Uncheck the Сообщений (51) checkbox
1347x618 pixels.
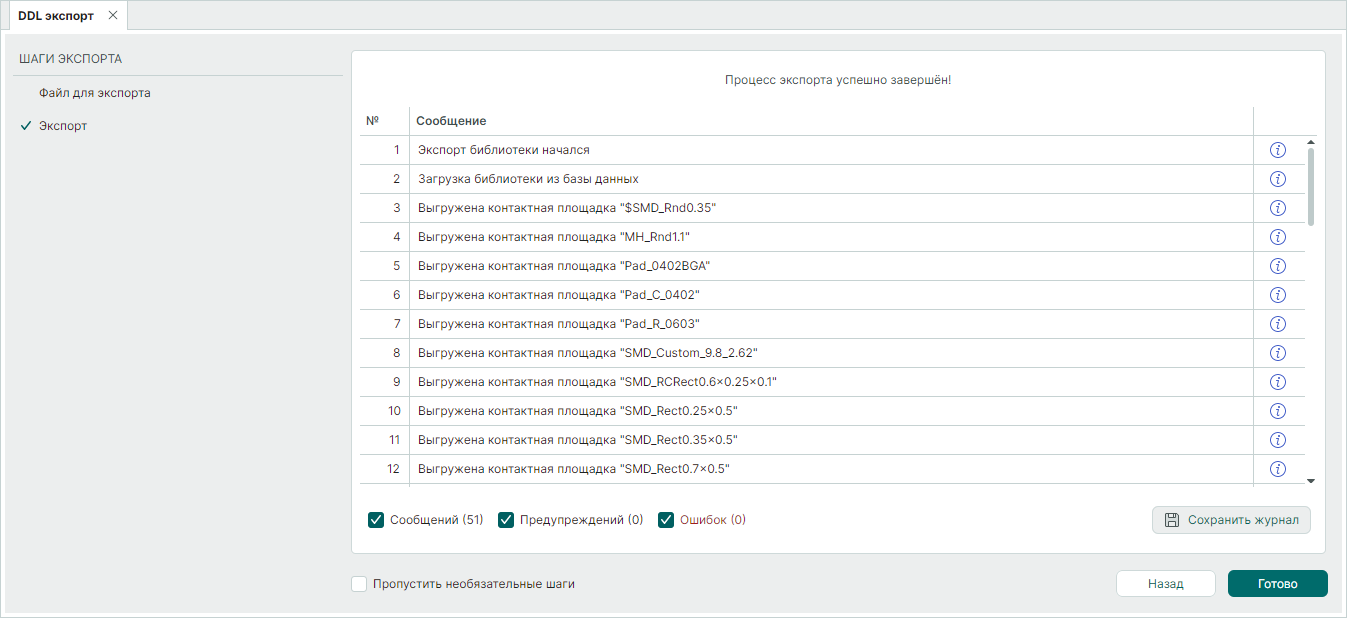coord(376,520)
